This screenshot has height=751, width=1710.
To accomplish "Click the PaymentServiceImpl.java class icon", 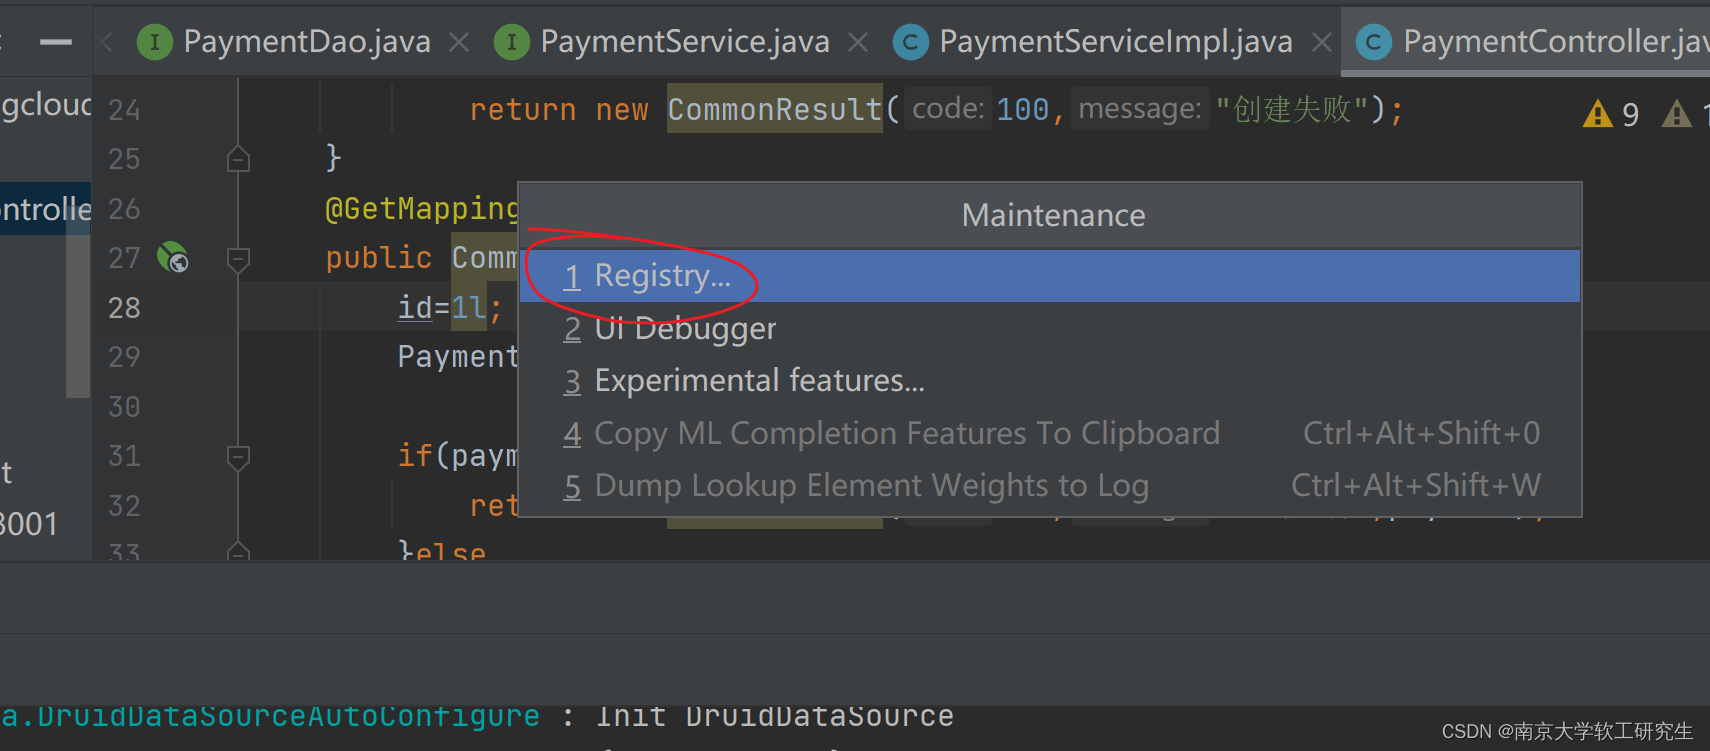I will point(910,42).
